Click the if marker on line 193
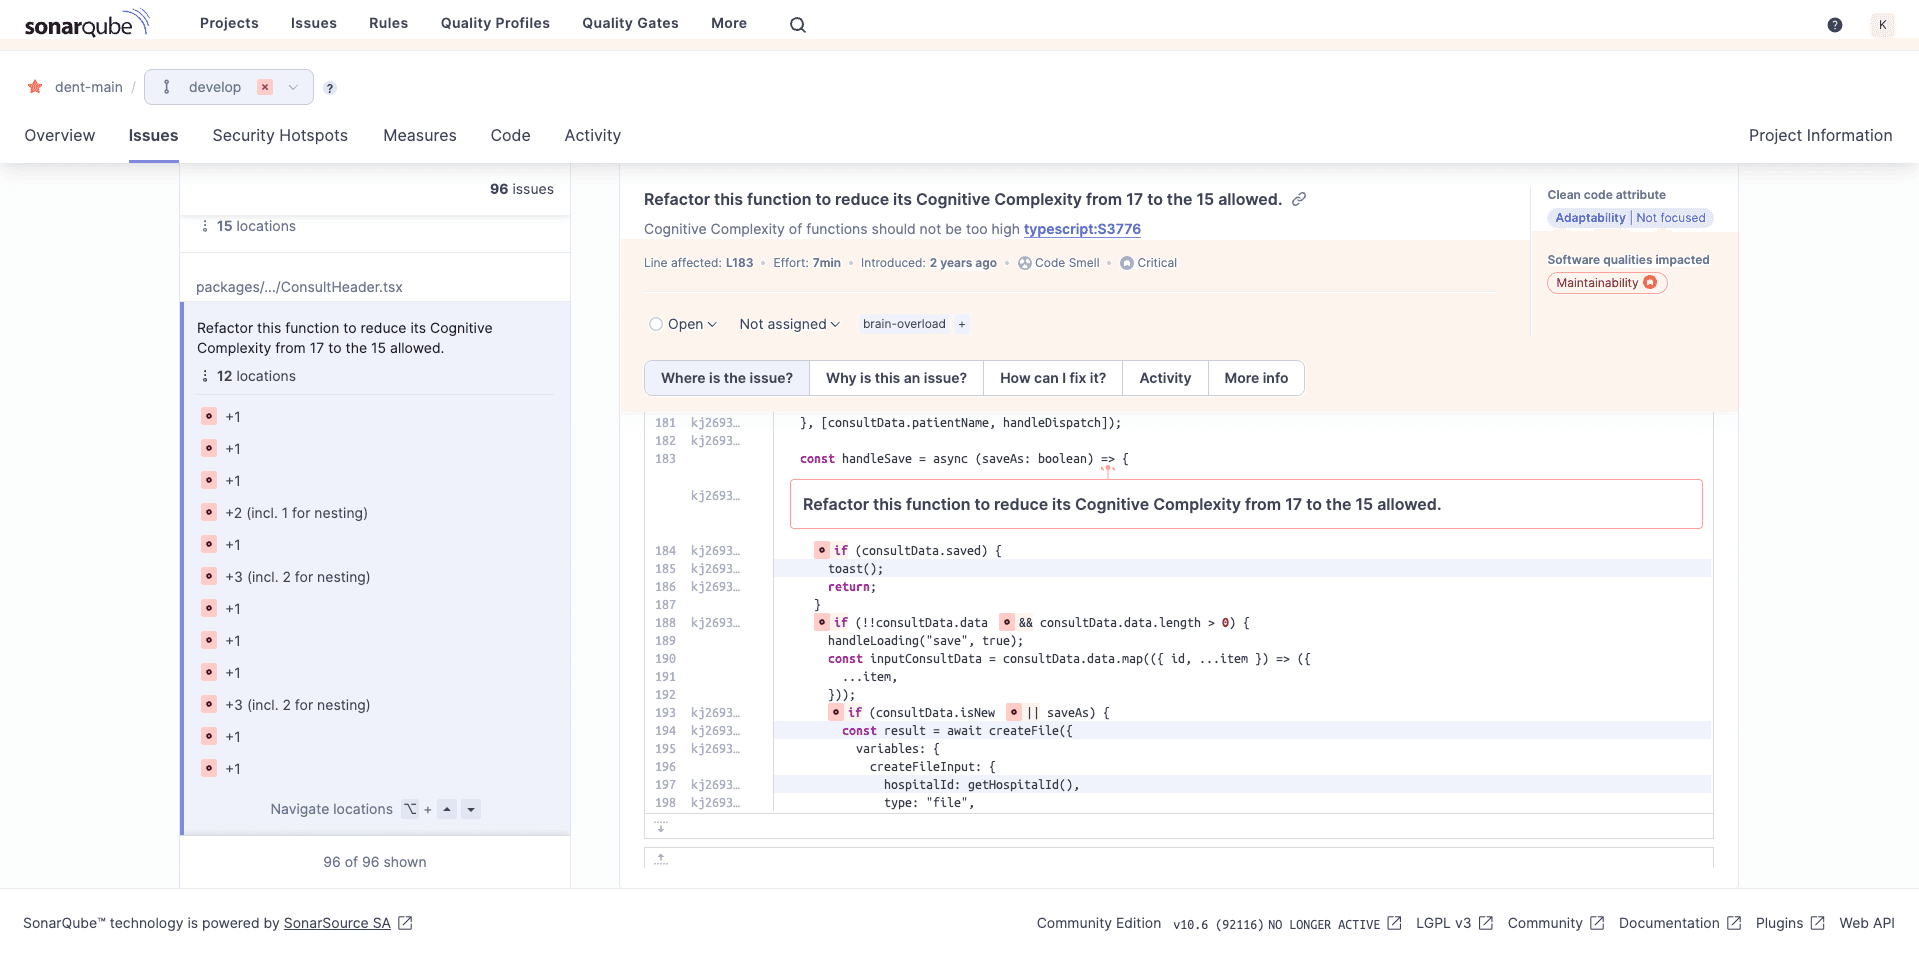The height and width of the screenshot is (957, 1919). point(836,712)
